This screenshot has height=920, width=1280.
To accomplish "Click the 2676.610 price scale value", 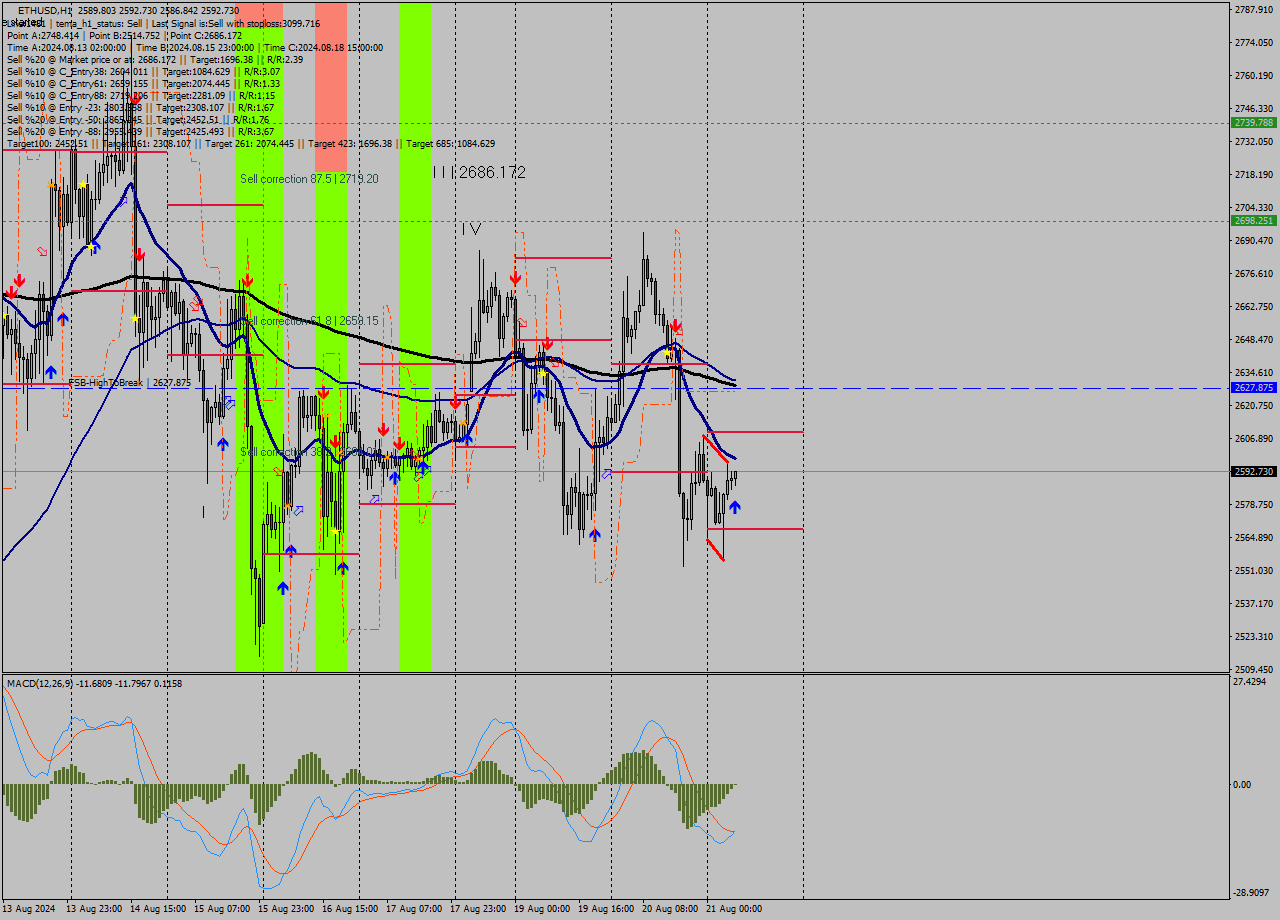I will (x=1254, y=273).
